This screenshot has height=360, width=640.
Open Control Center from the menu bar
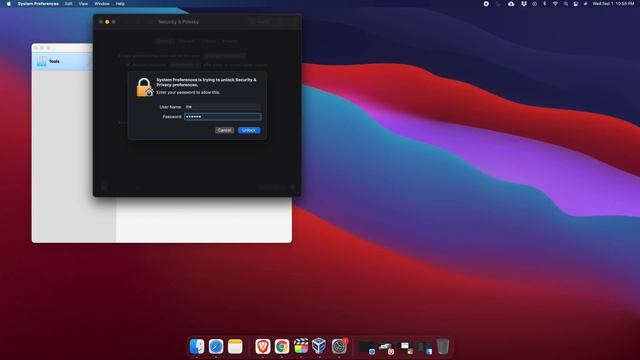click(576, 4)
